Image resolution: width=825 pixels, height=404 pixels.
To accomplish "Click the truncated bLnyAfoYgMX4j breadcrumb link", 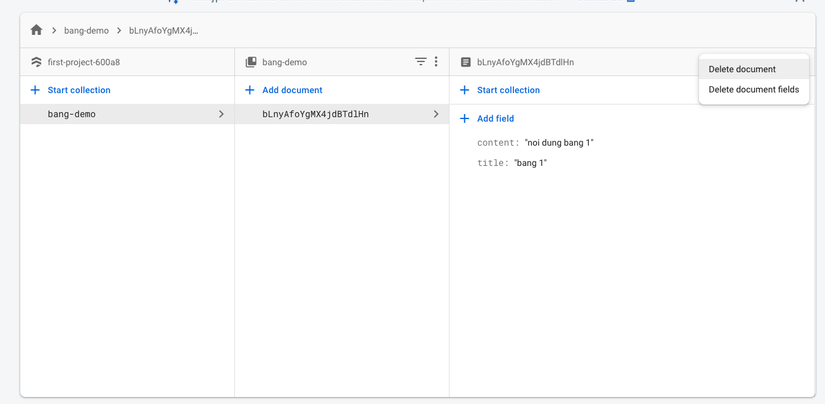I will pos(163,31).
